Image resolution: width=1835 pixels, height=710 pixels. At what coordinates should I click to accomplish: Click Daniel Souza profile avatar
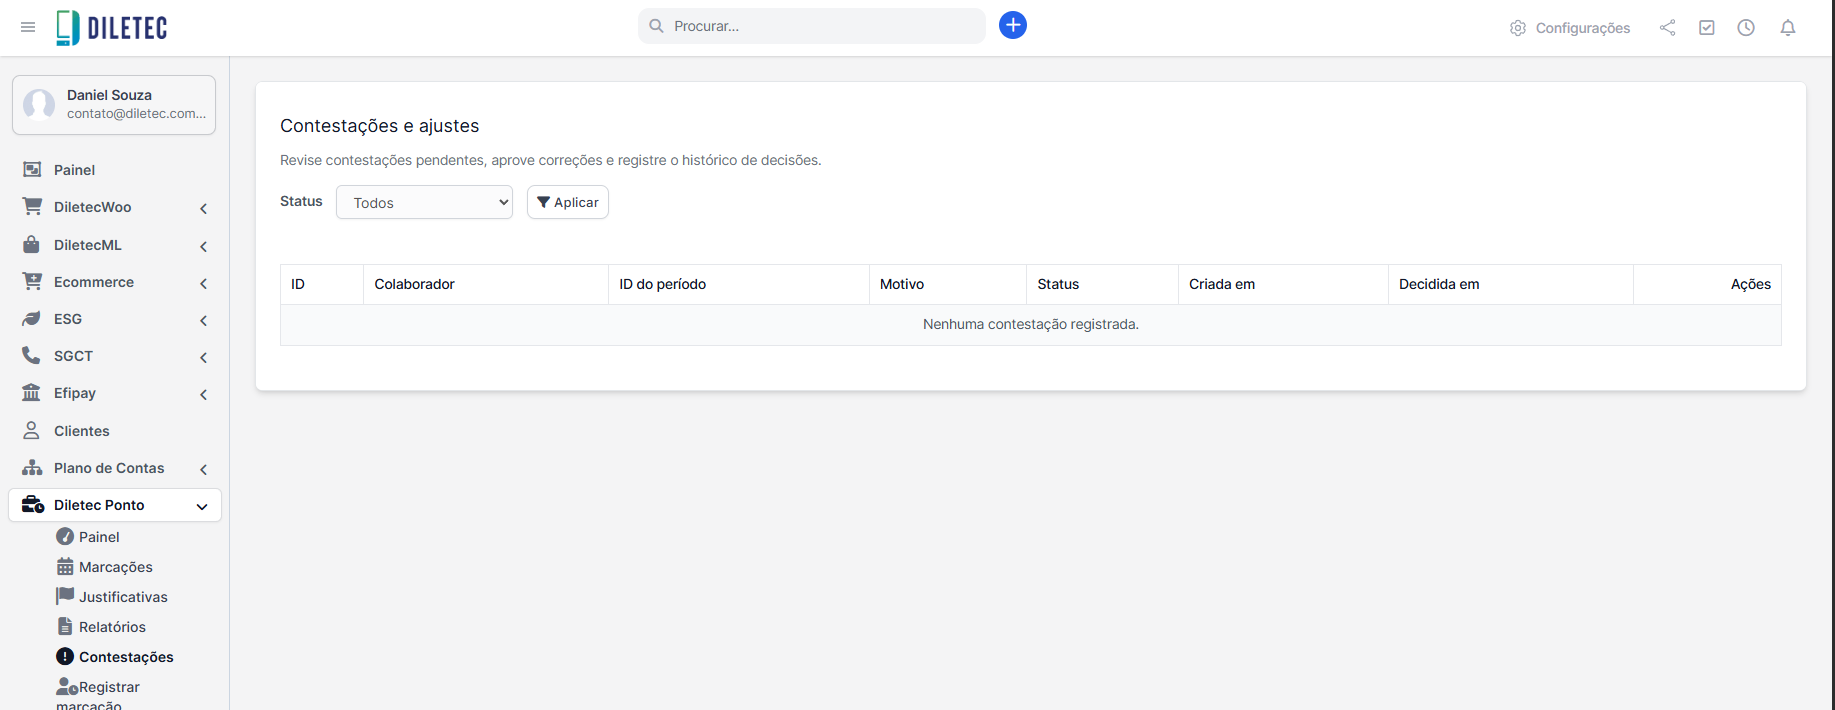click(39, 104)
